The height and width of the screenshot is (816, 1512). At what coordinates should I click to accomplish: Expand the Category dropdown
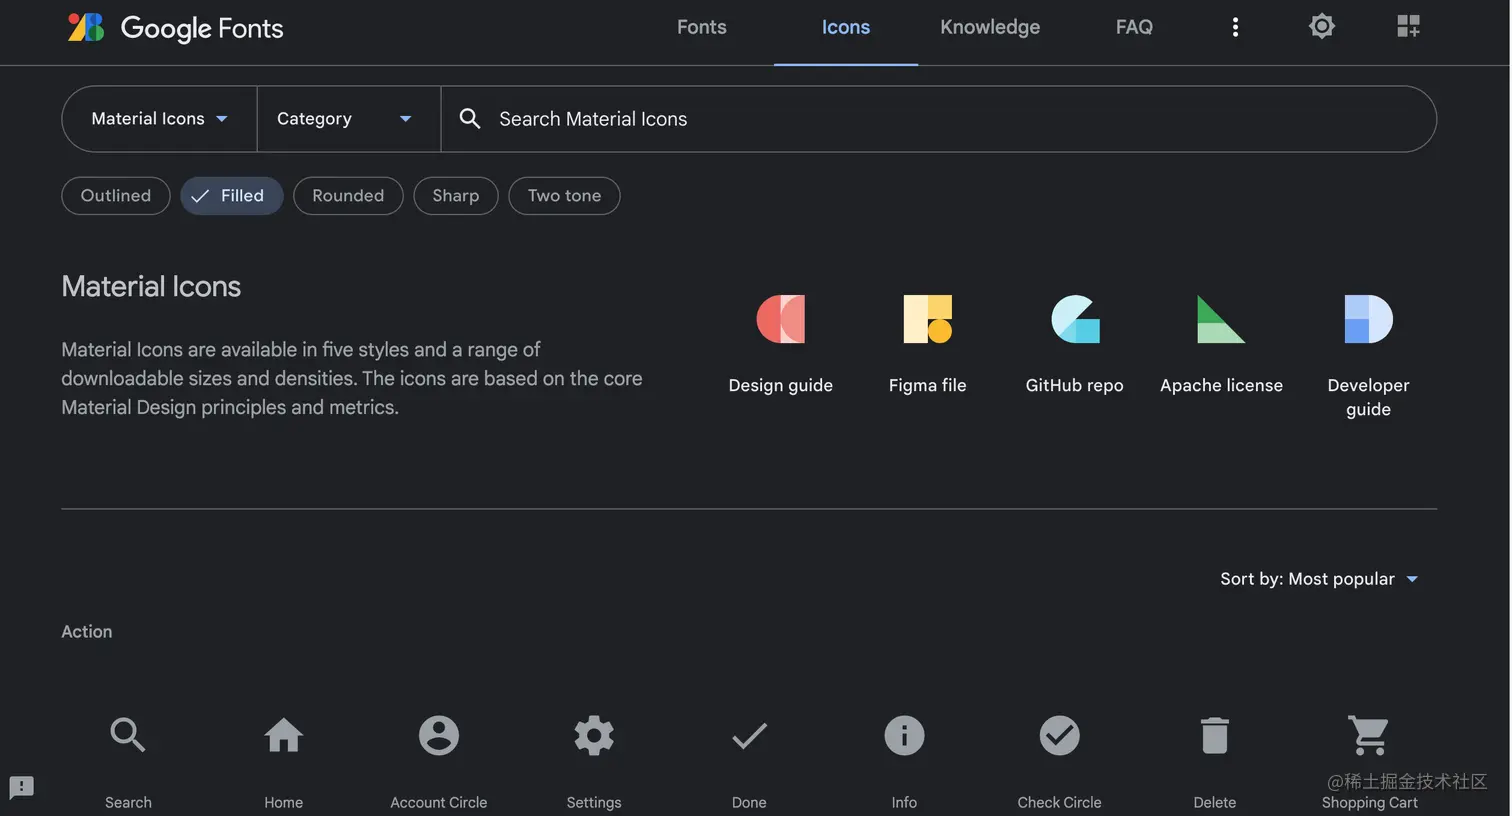tap(349, 119)
